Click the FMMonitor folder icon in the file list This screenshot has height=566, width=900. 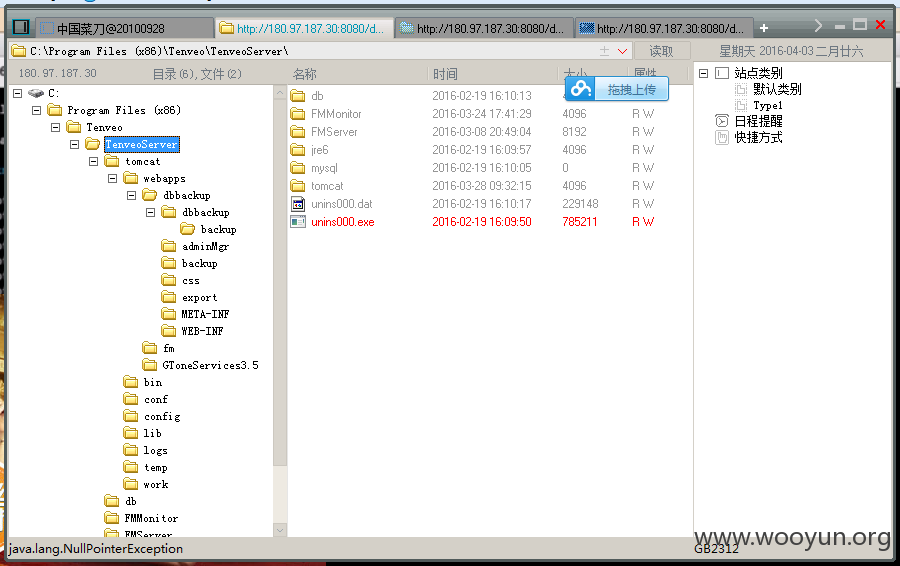pos(298,114)
